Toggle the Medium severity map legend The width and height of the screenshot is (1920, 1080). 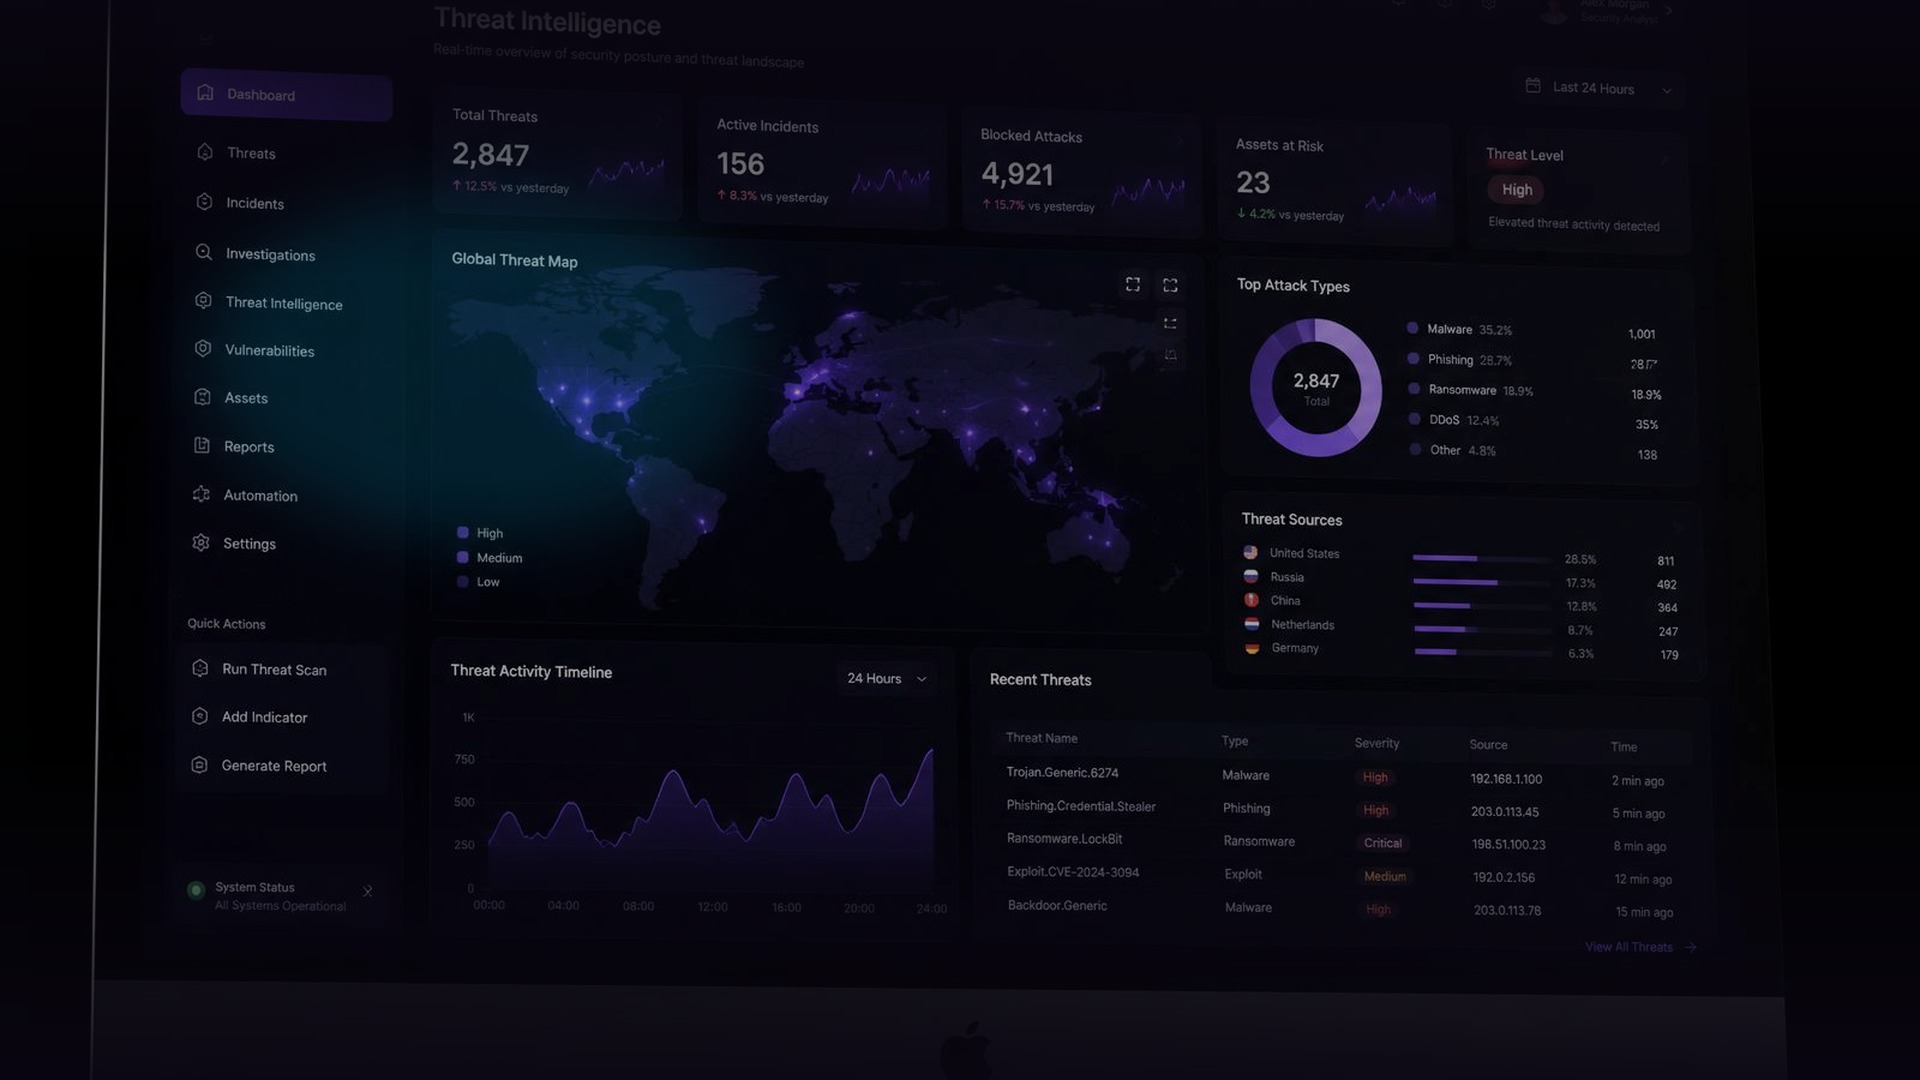[489, 558]
